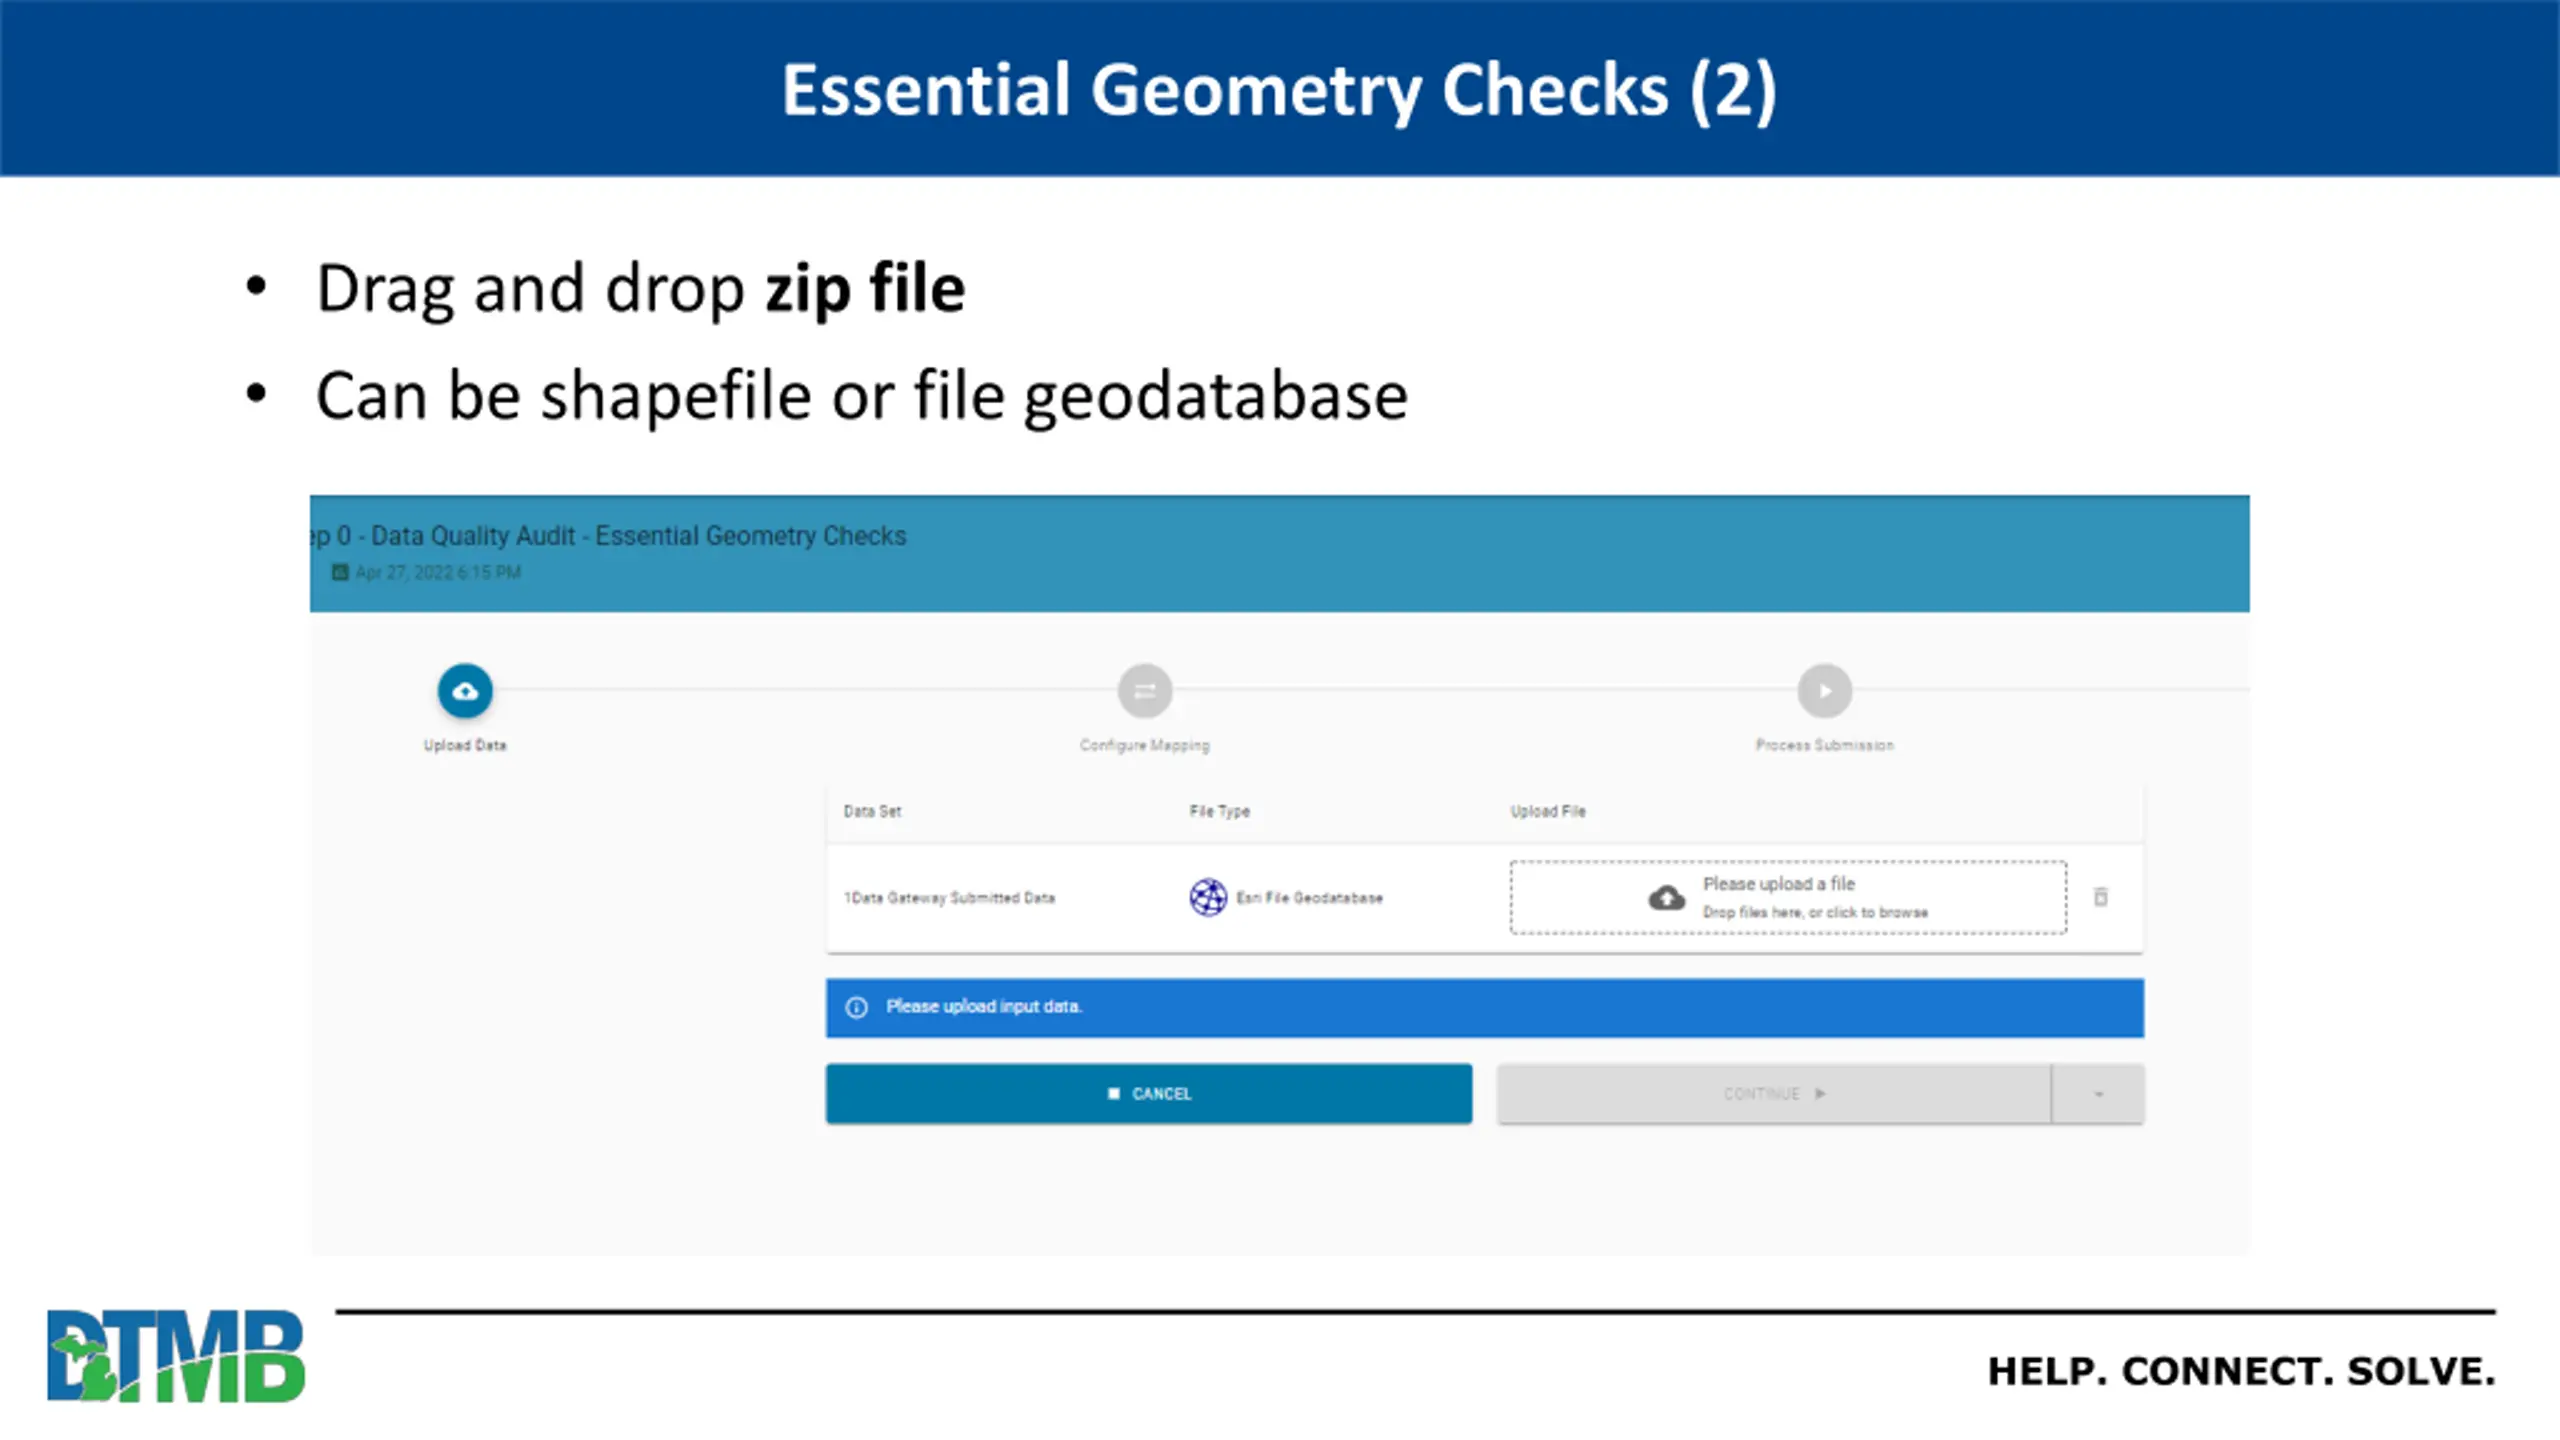The image size is (2560, 1440).
Task: Click the Esri File Geodatabase globe icon
Action: click(x=1208, y=897)
